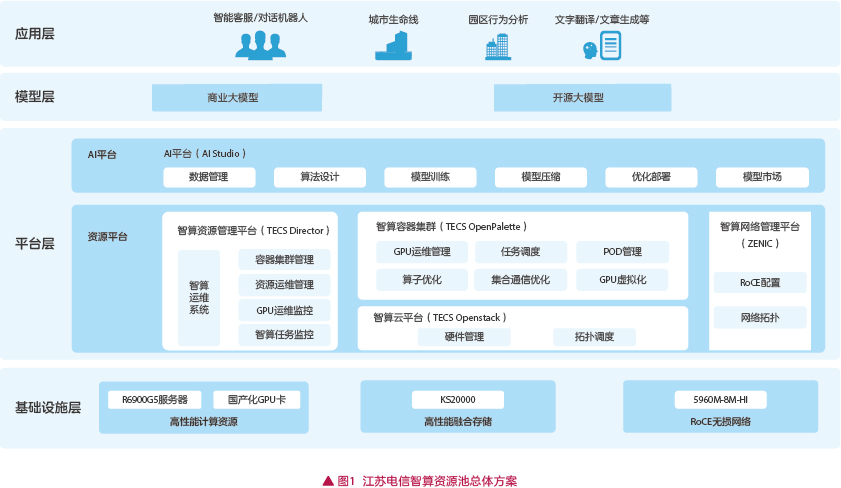Click the 高性能计算资源 caption

204,422
